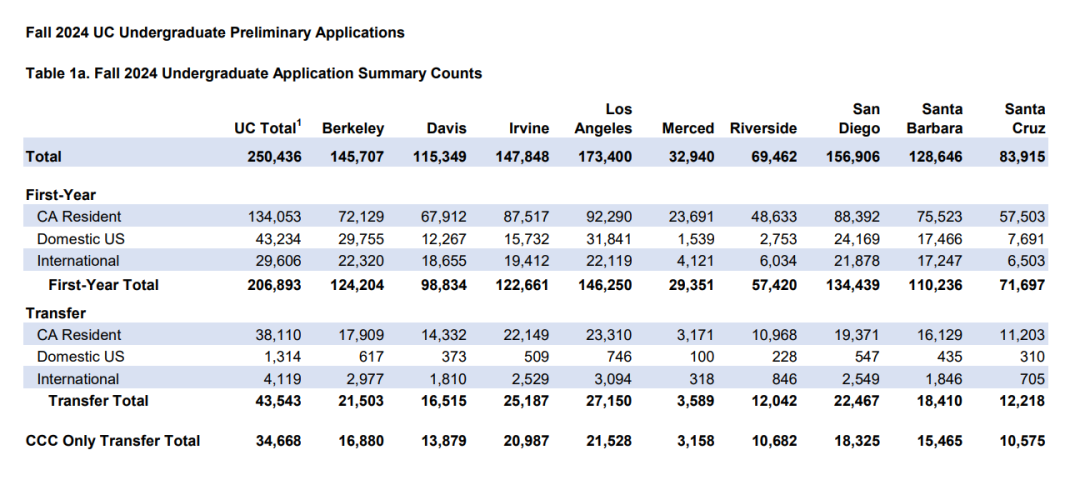
Task: Click San Diego First-Year Total 134,439
Action: click(853, 285)
